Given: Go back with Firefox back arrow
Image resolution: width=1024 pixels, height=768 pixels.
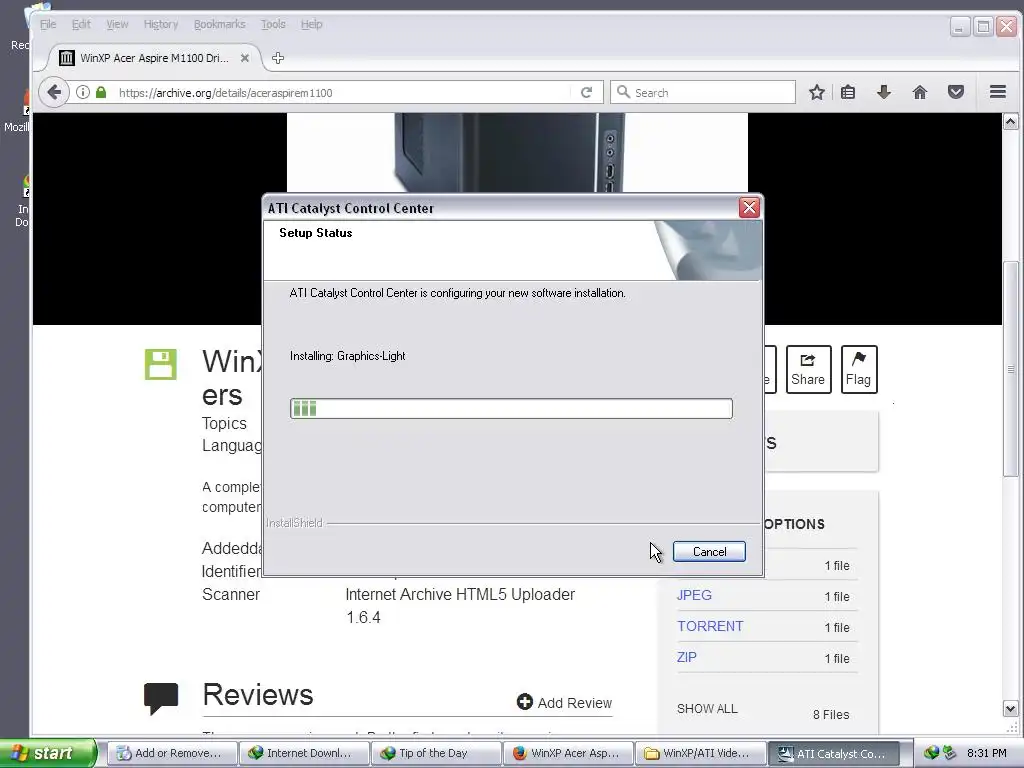Looking at the screenshot, I should click(54, 92).
